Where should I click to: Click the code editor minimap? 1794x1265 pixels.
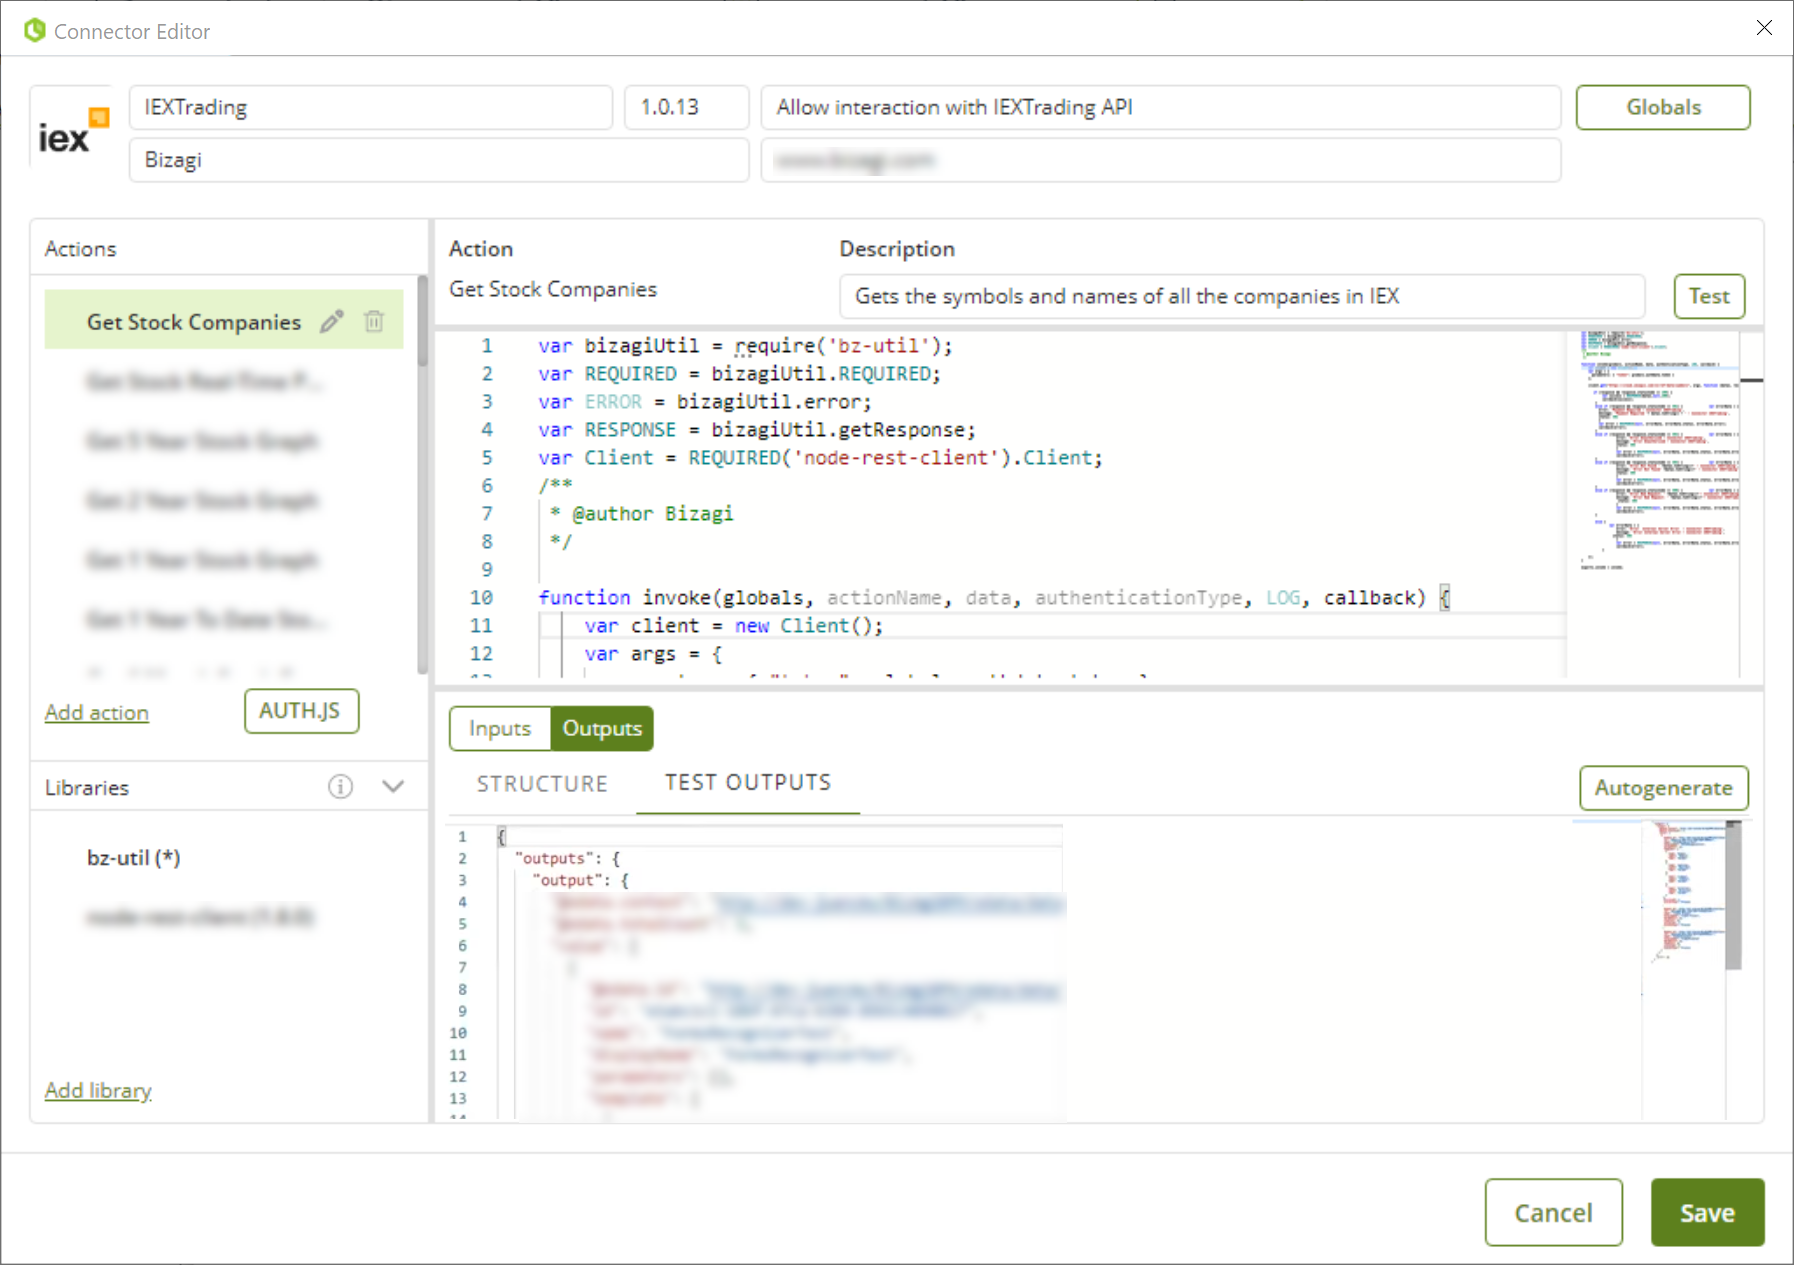tap(1659, 450)
